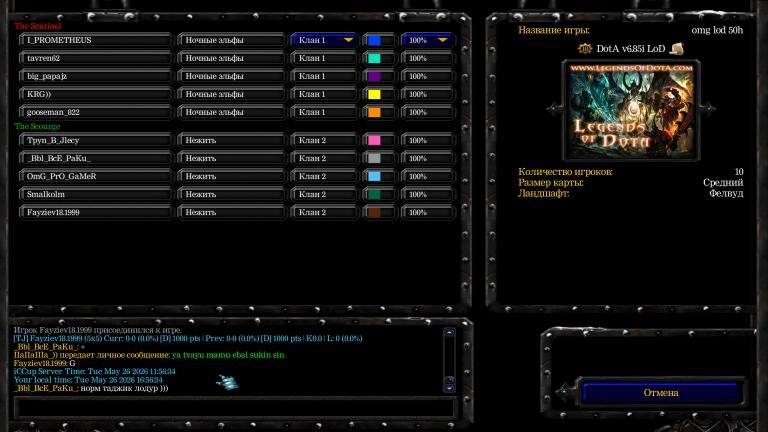Select player slot gooseman_822
The height and width of the screenshot is (432, 768).
96,112
